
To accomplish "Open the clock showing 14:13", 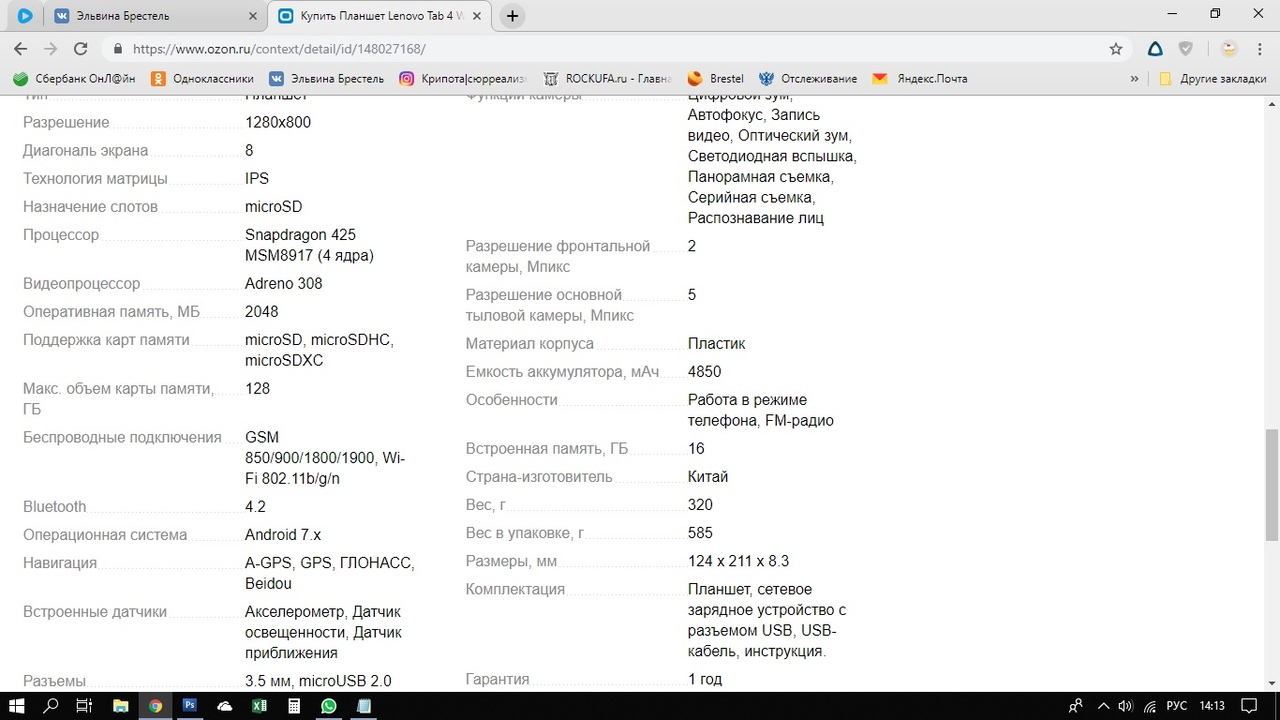I will coord(1212,706).
